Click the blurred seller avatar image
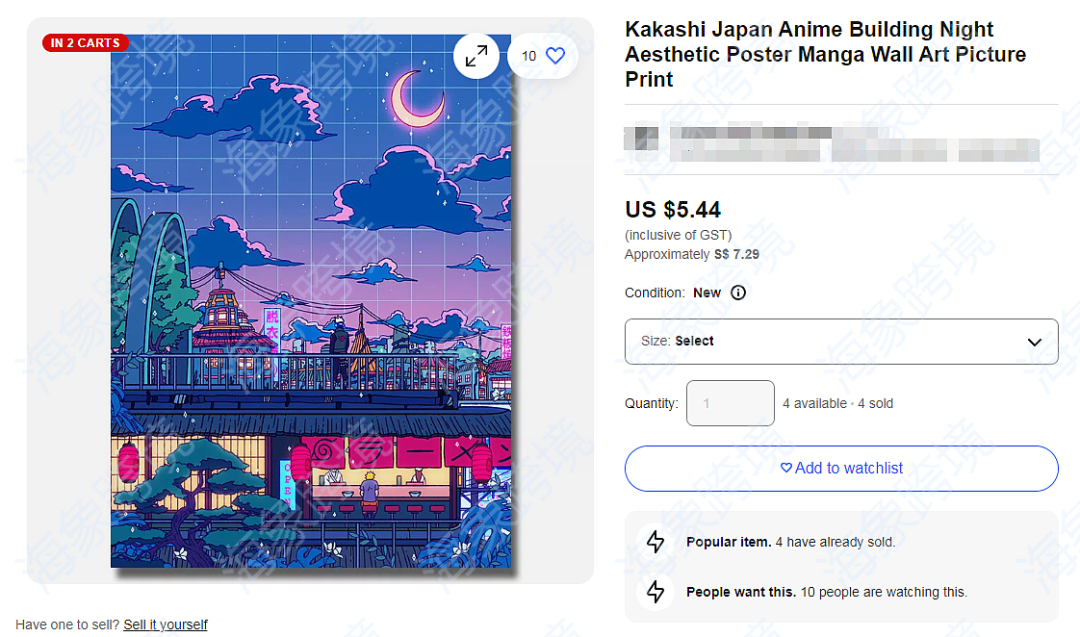 (x=641, y=138)
